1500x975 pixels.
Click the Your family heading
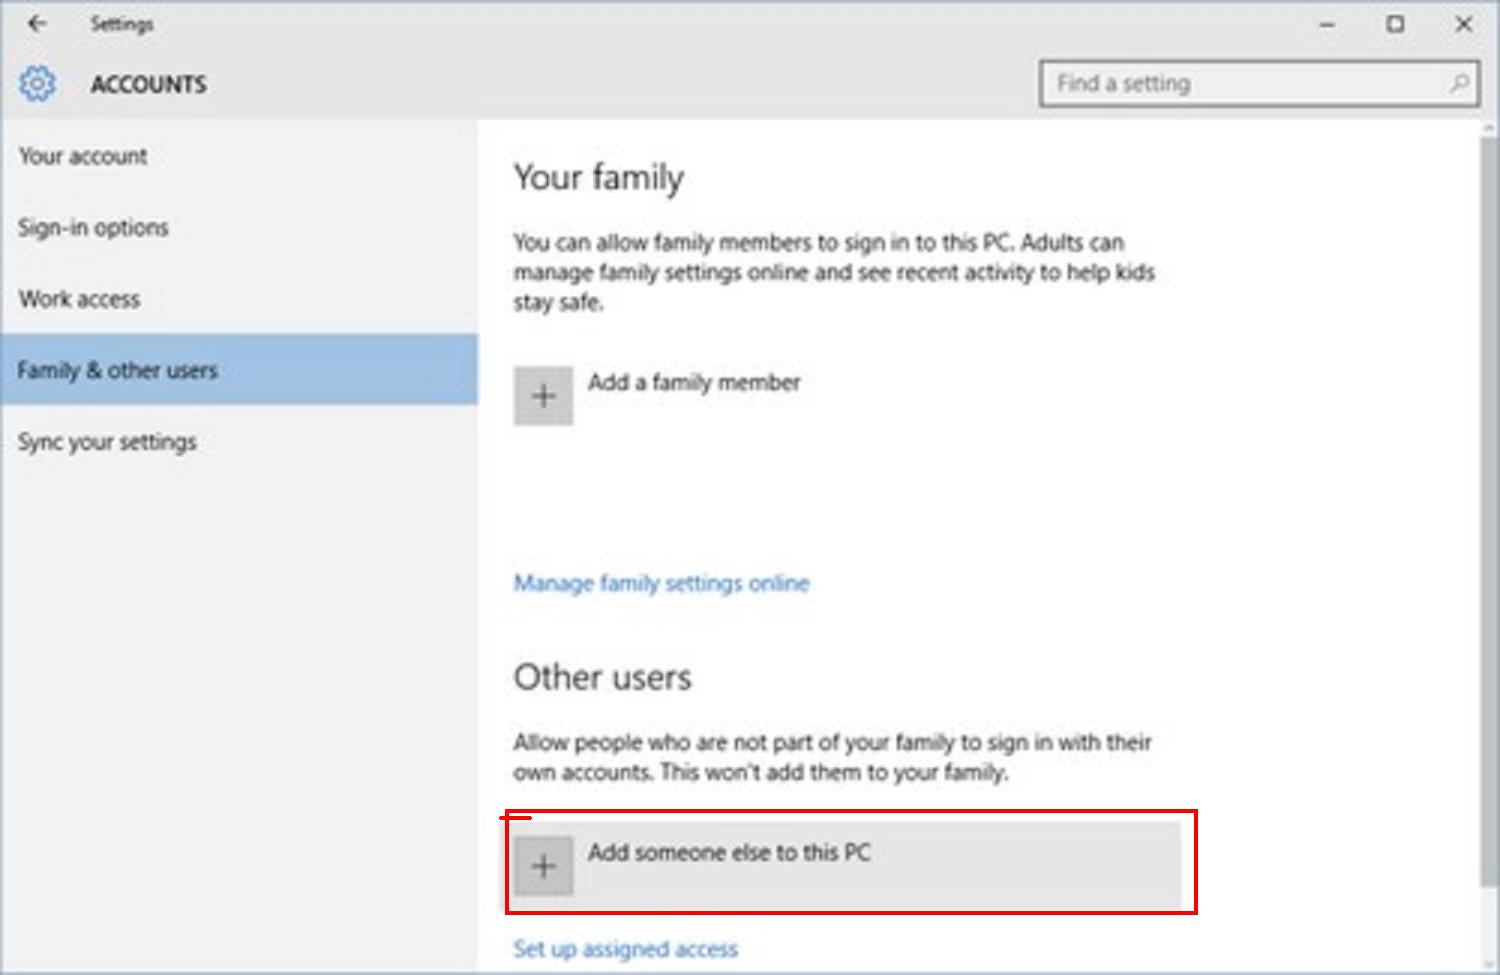click(x=598, y=178)
